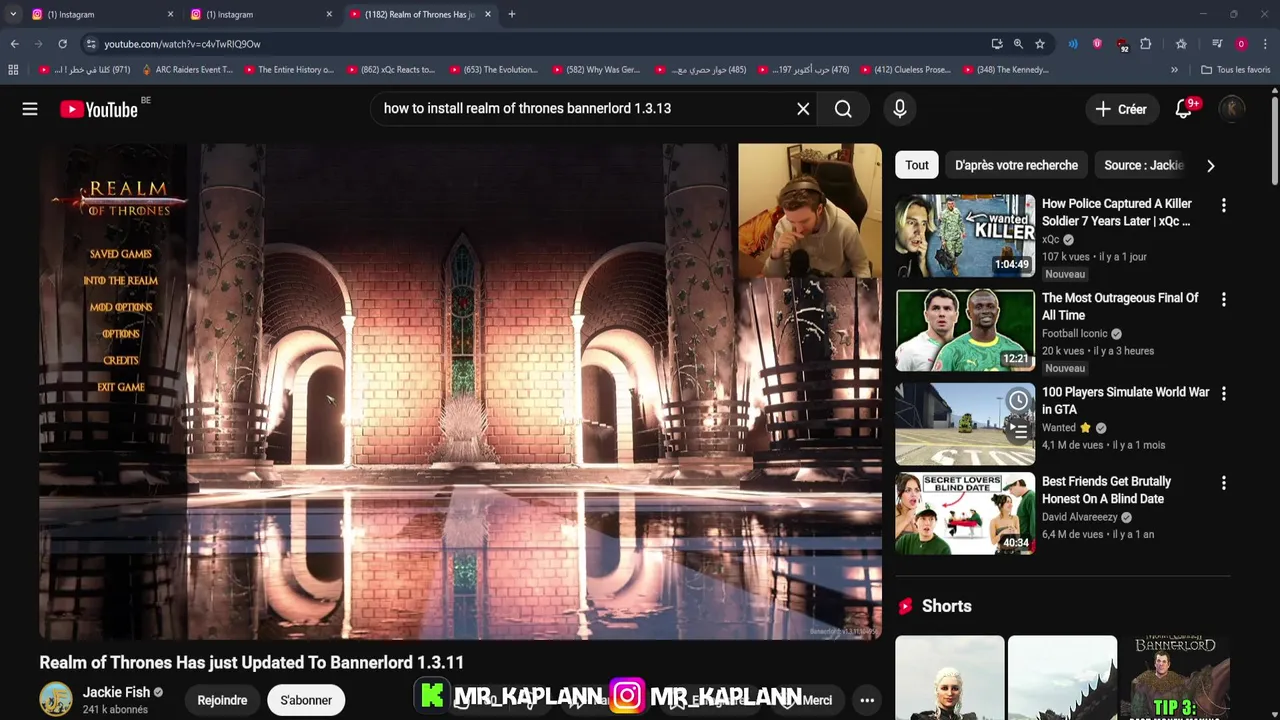This screenshot has height=720, width=1280.
Task: Open the Jackie Fish channel name
Action: point(116,692)
